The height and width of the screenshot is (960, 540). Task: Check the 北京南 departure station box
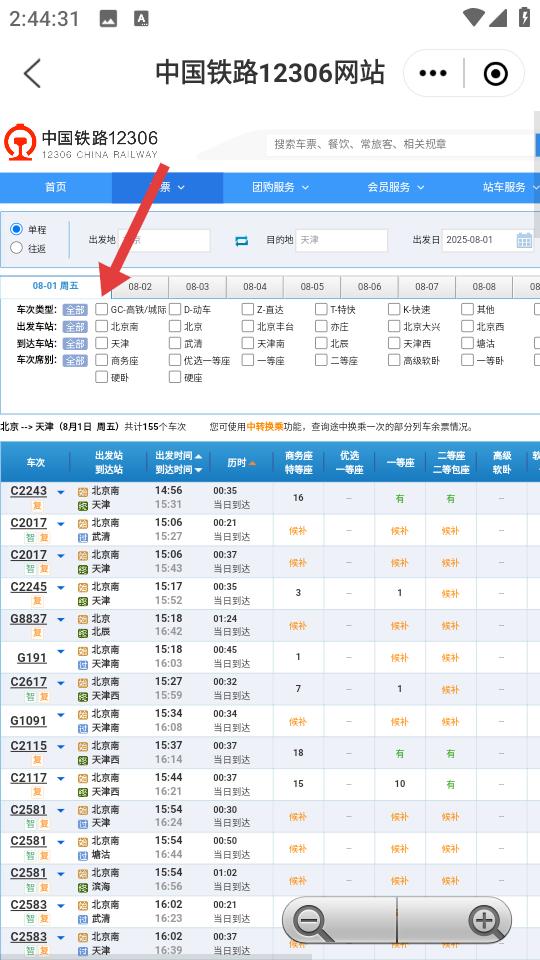tap(101, 326)
